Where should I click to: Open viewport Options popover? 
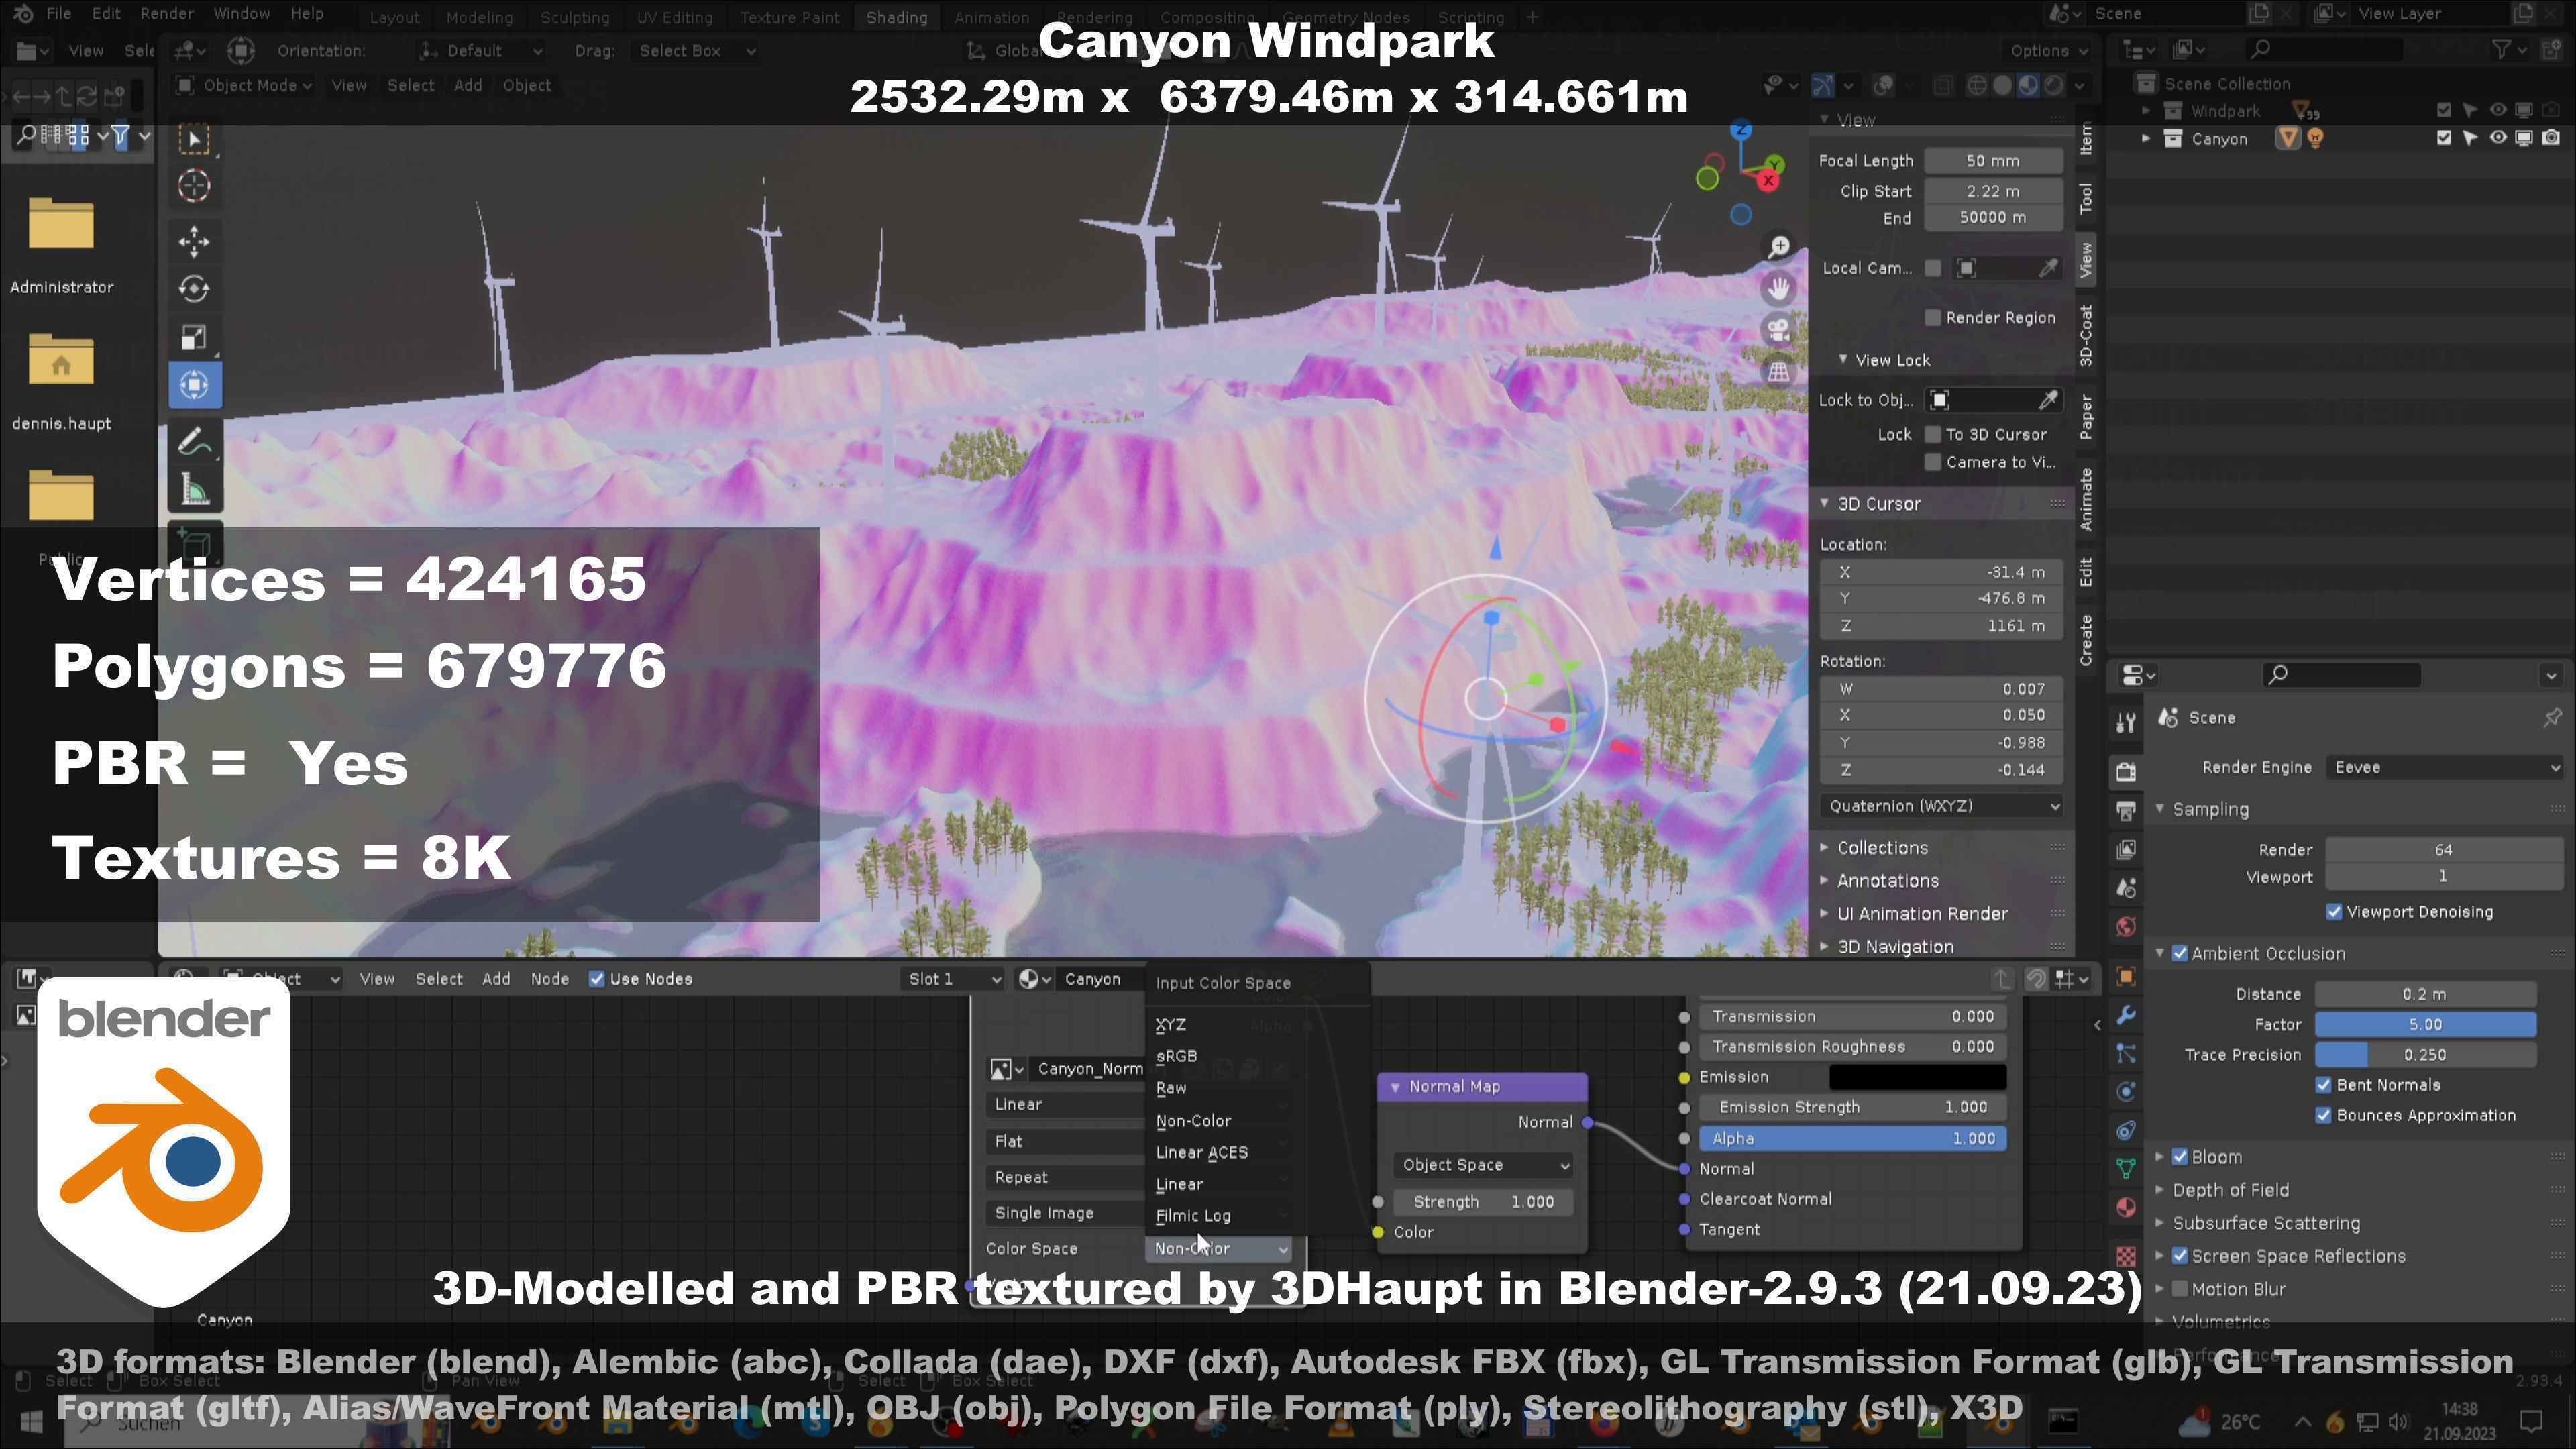click(x=2049, y=50)
